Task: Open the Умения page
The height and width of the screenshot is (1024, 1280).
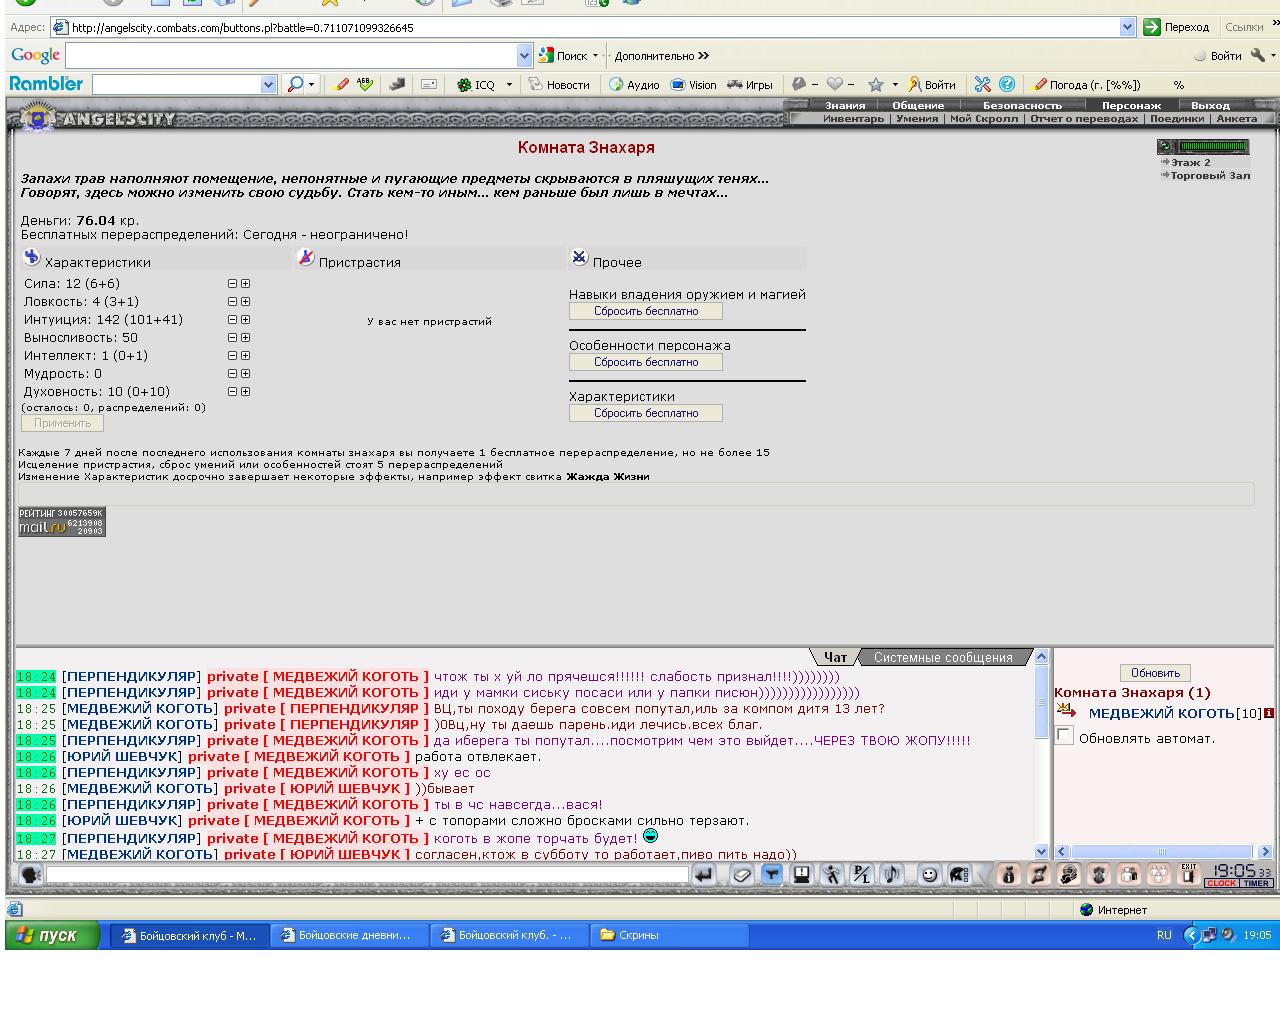Action: pos(917,118)
